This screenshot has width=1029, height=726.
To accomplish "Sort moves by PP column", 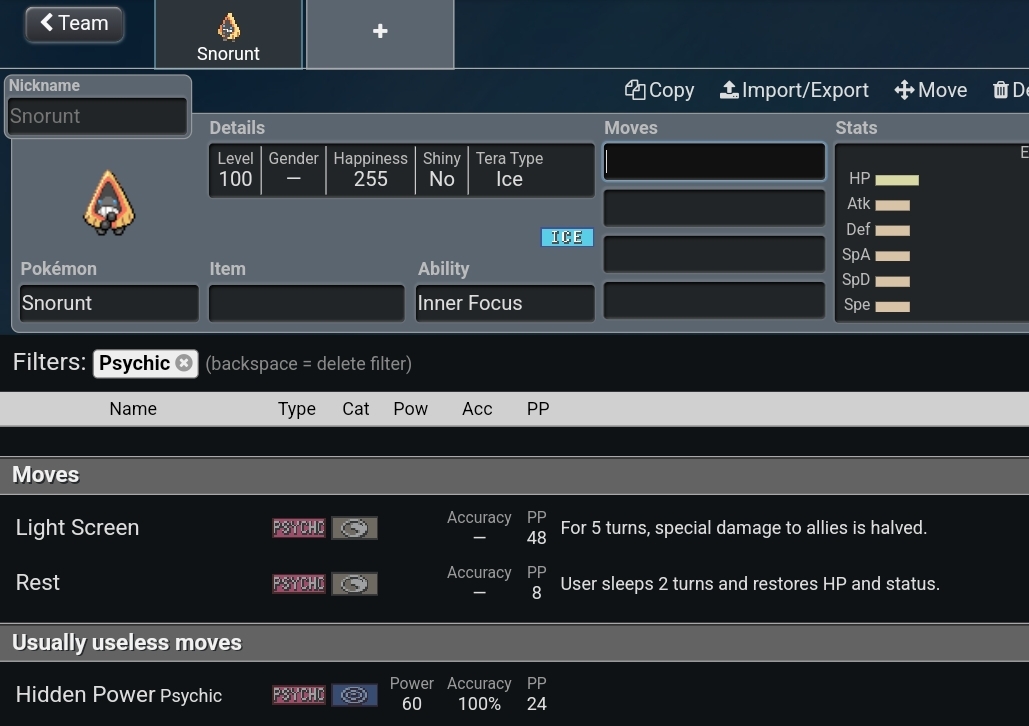I will coord(538,409).
